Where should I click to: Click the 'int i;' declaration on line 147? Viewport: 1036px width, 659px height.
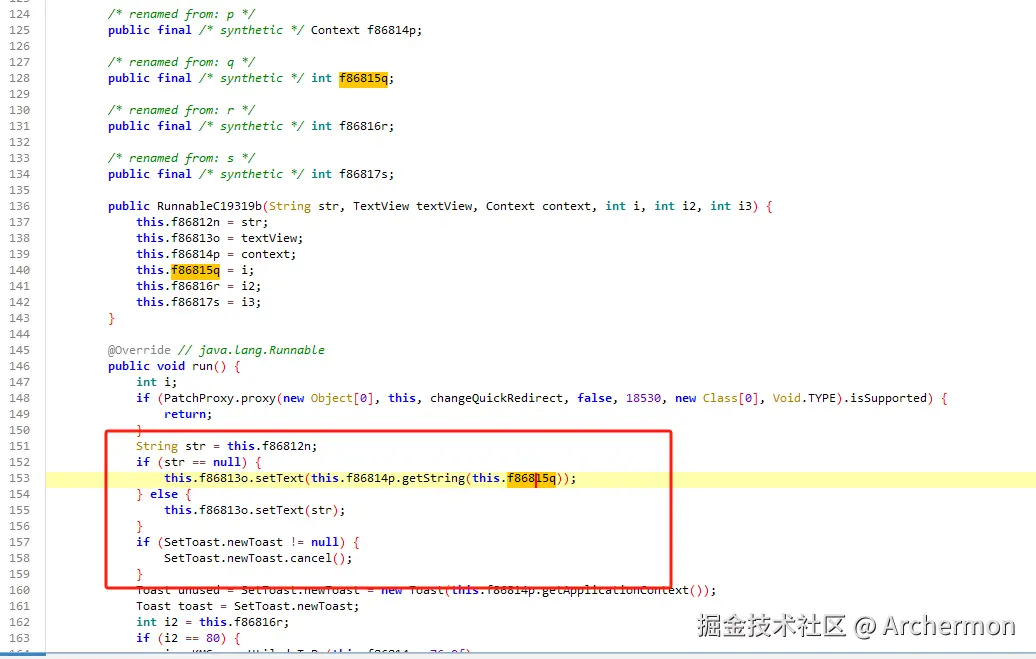coord(157,382)
